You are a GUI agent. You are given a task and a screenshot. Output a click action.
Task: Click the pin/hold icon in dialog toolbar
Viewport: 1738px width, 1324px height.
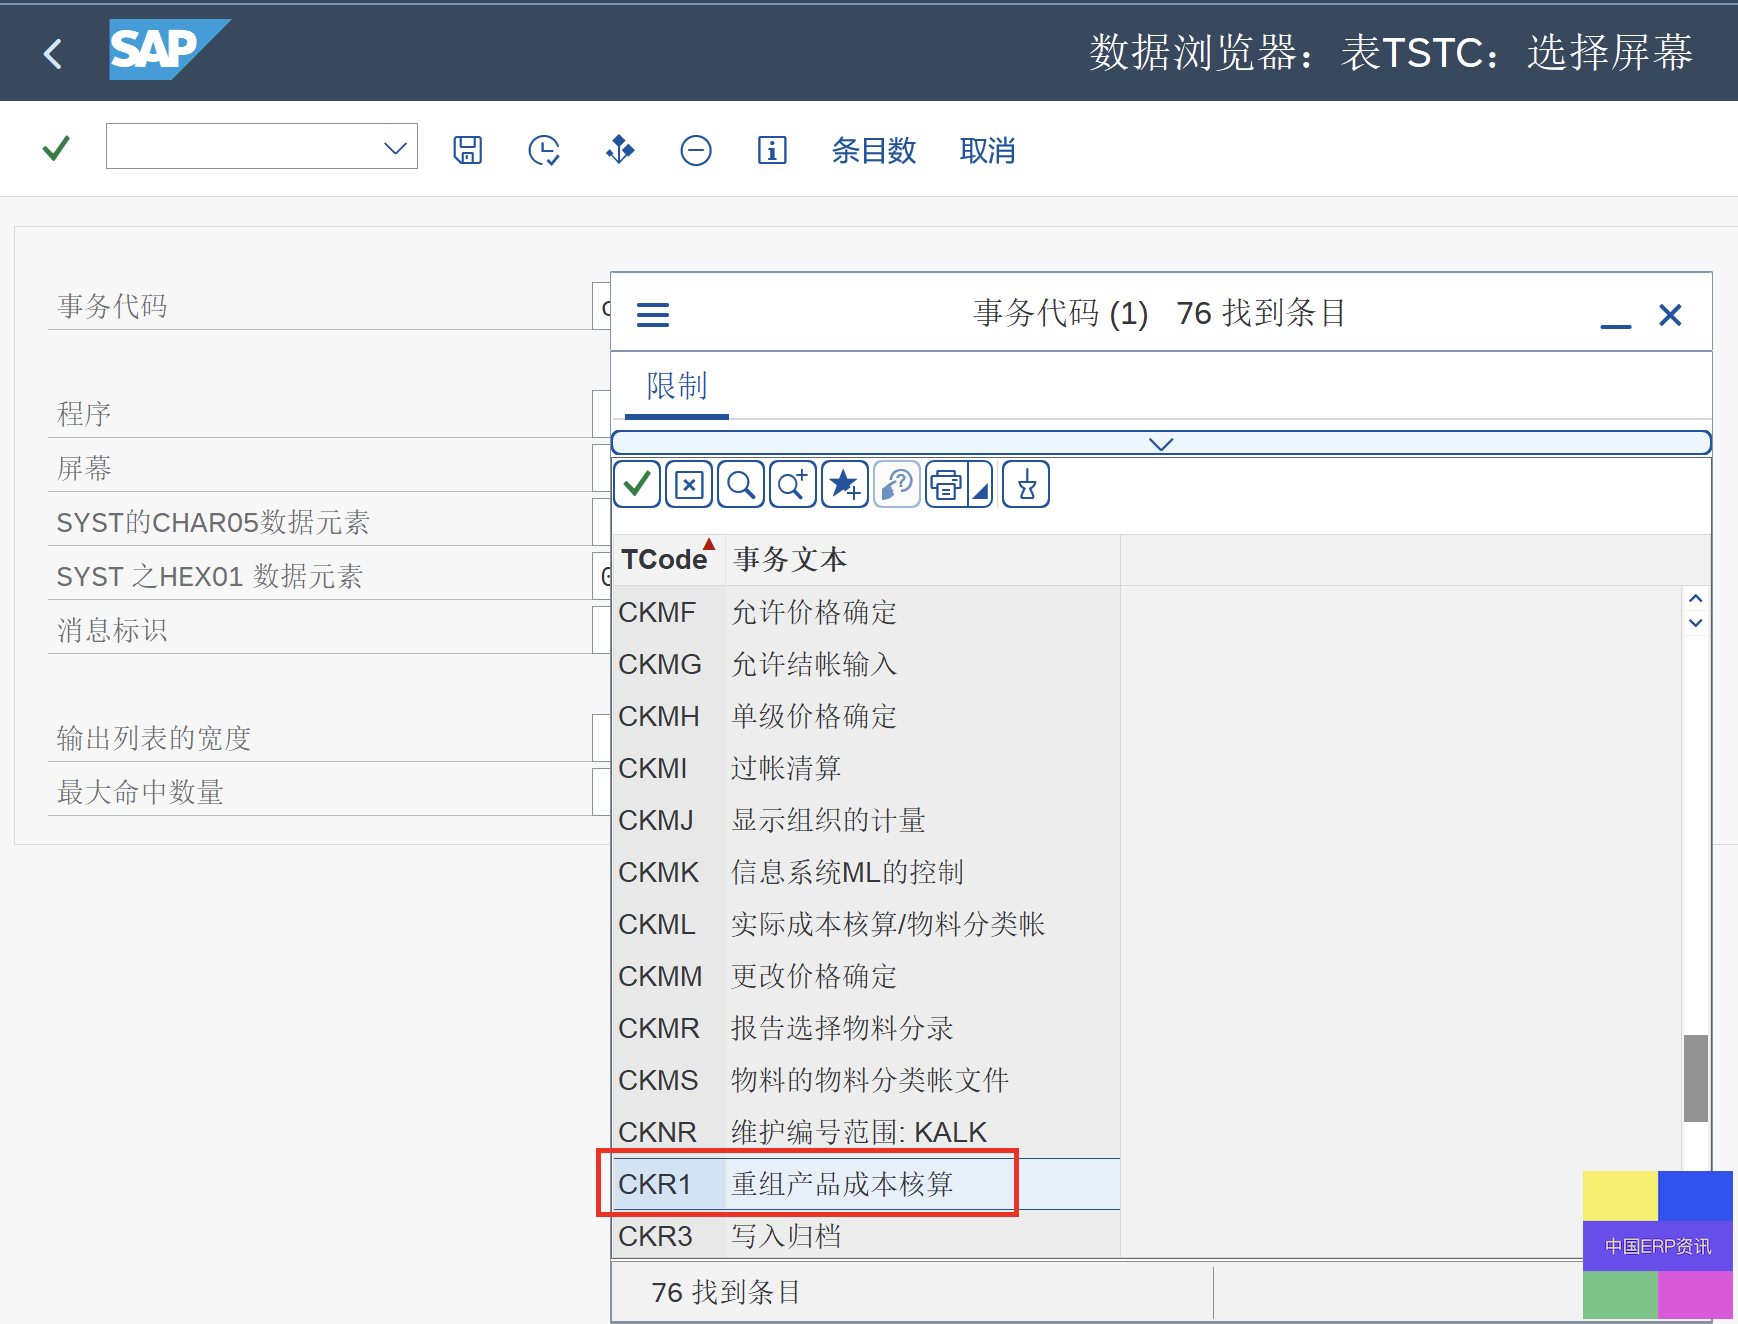pyautogui.click(x=1026, y=485)
